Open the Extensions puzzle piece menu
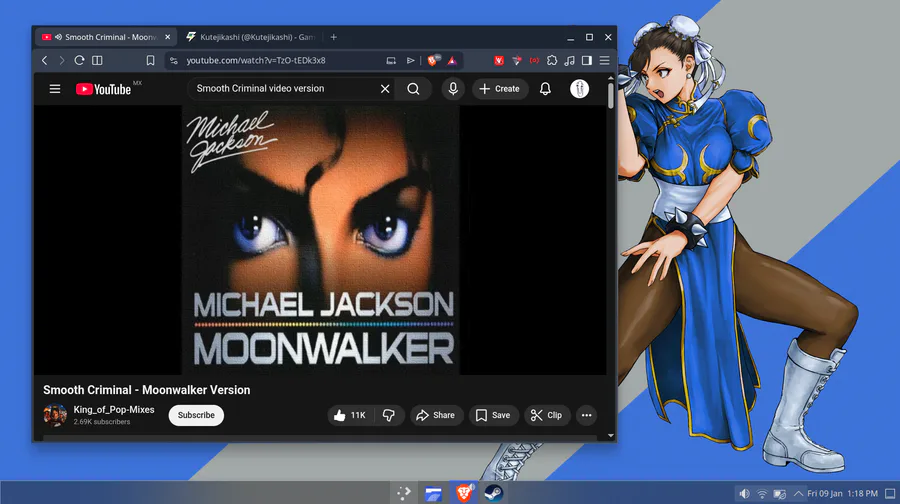This screenshot has width=900, height=504. coord(552,60)
